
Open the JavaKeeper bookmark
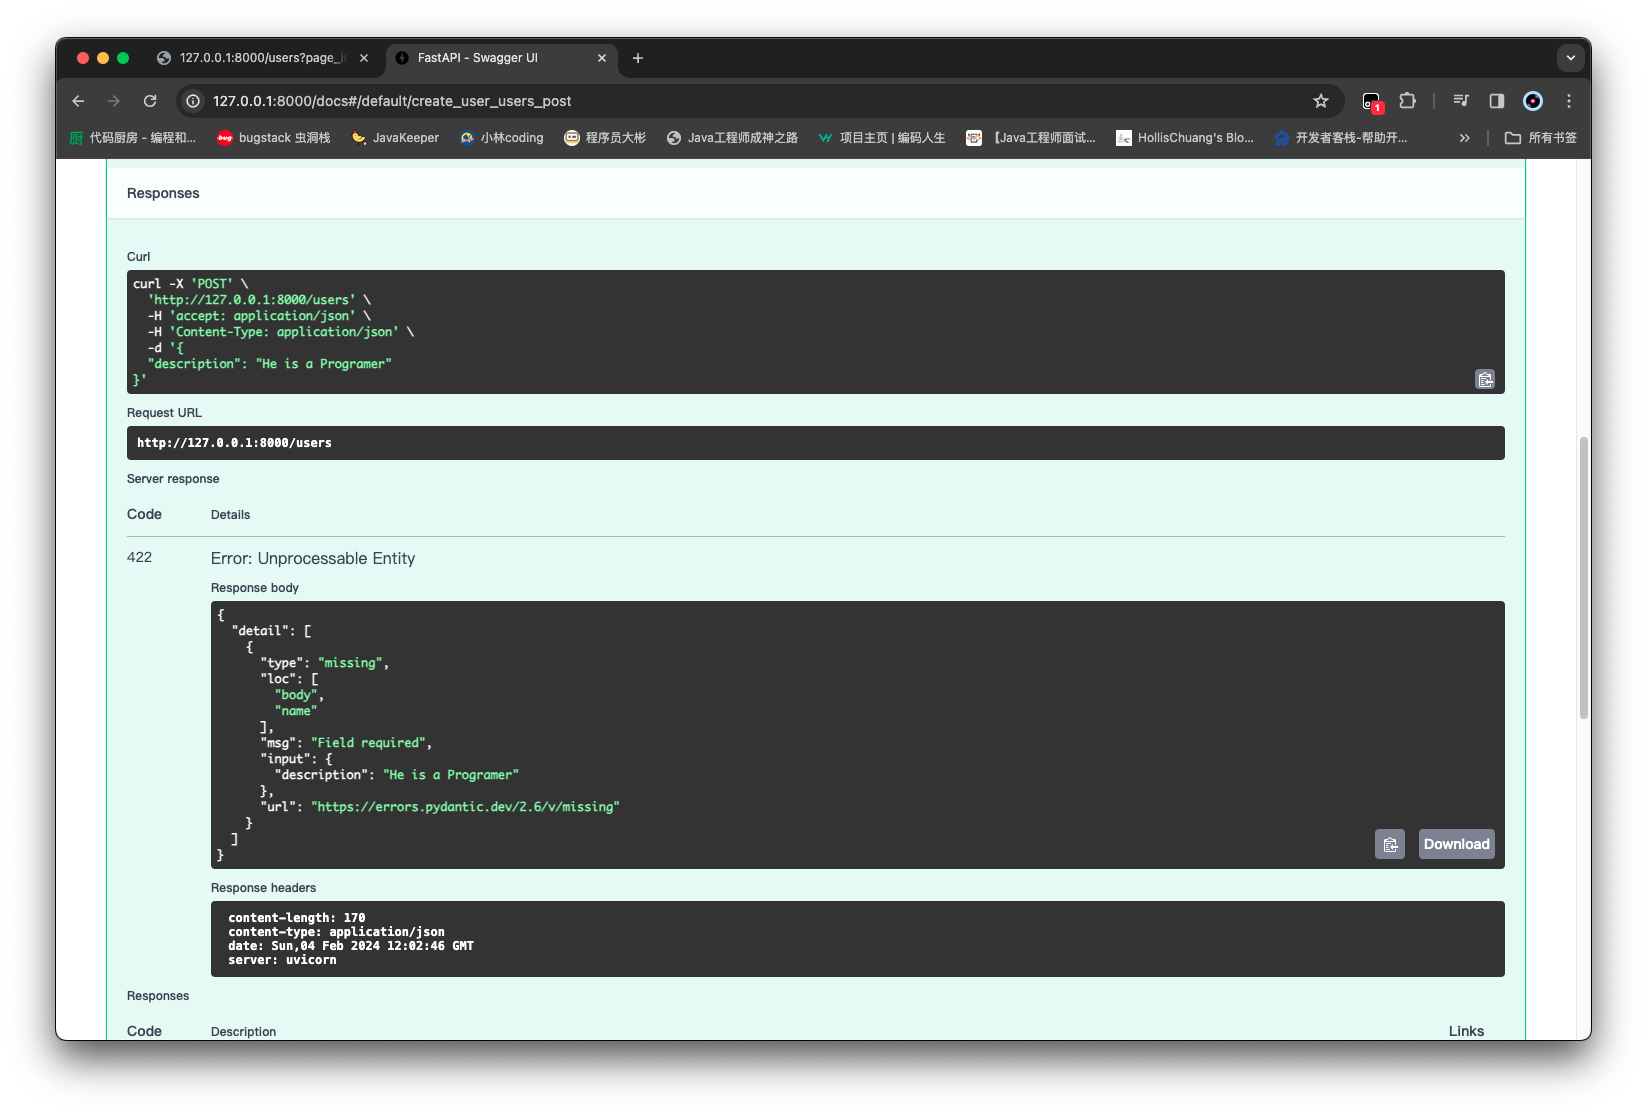pos(395,138)
